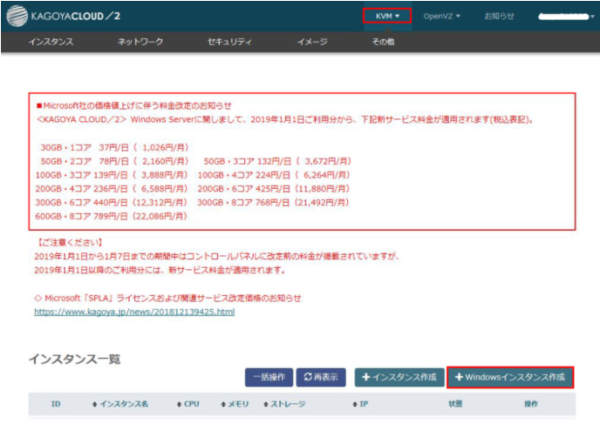The width and height of the screenshot is (600, 430).
Task: Sort the table by IP column
Action: click(360, 404)
